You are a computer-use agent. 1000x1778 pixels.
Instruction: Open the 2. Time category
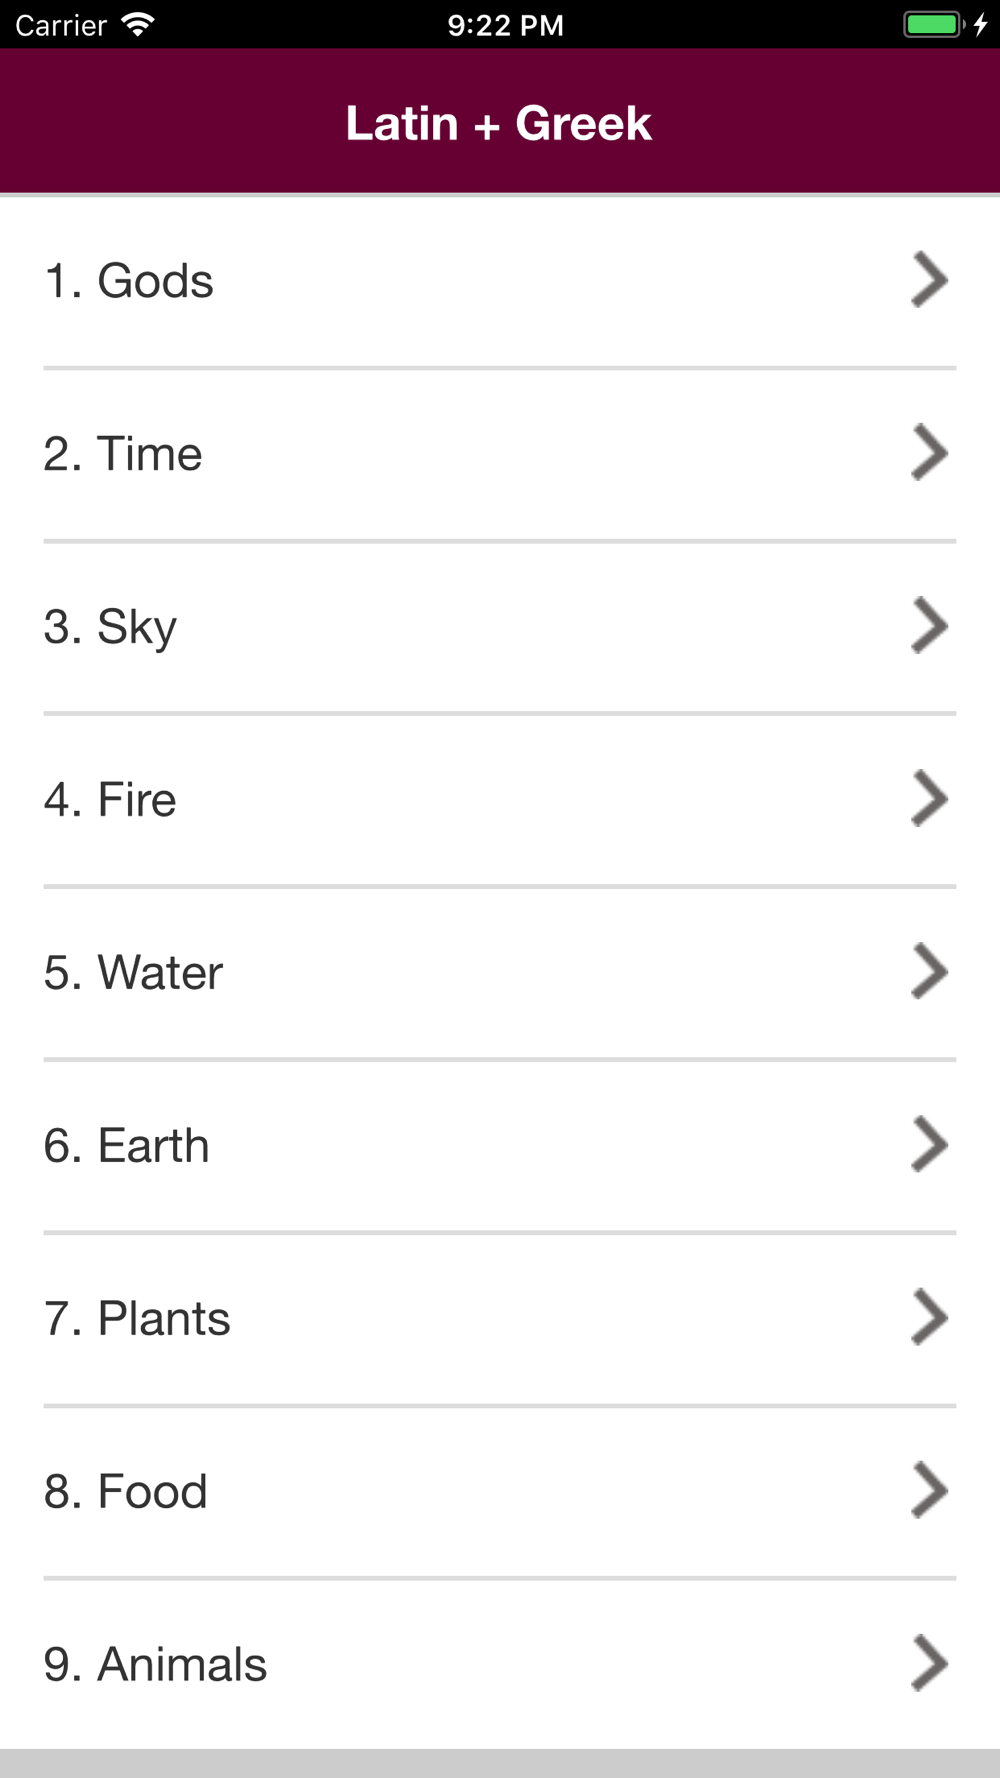point(500,454)
